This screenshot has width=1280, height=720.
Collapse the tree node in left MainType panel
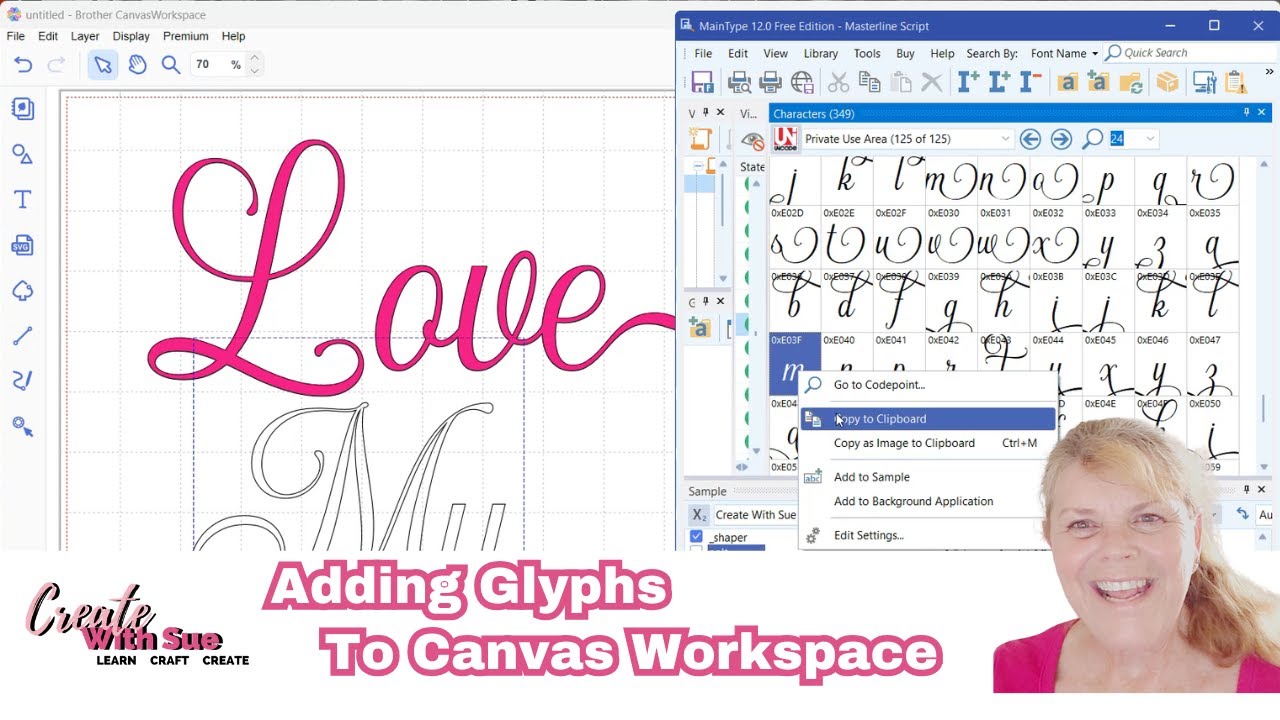(x=698, y=166)
